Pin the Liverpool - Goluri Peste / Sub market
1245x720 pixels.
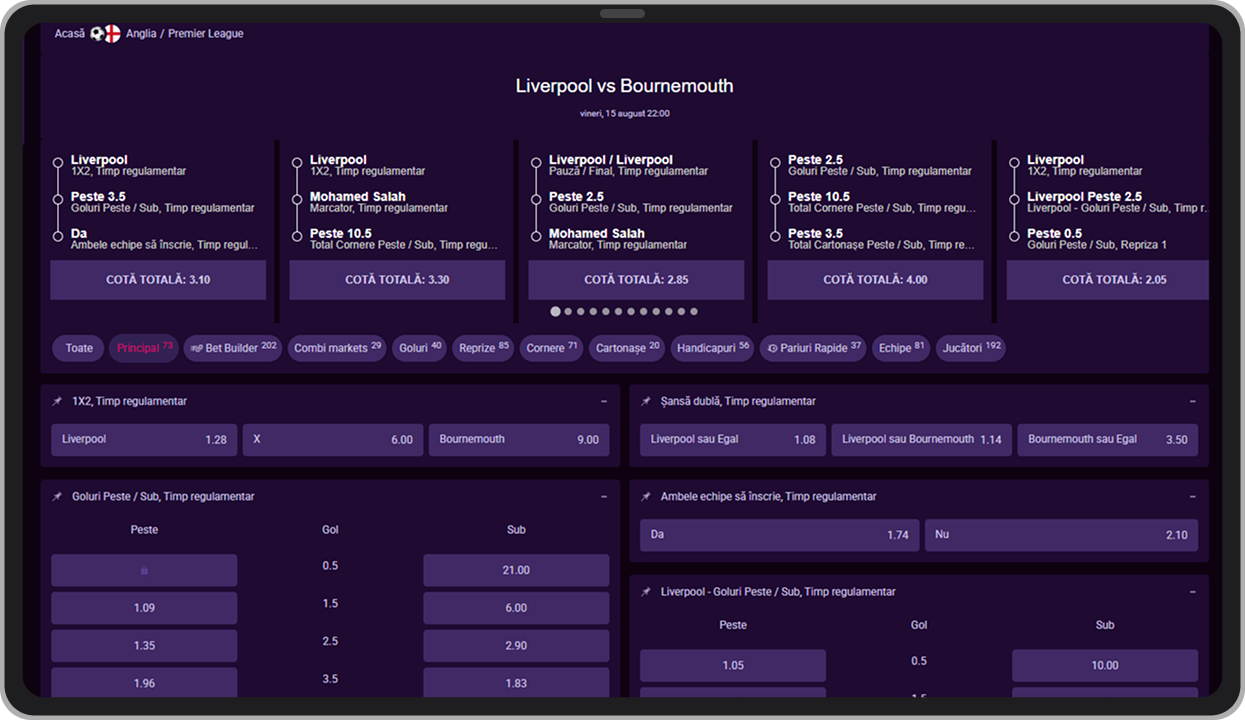tap(646, 592)
